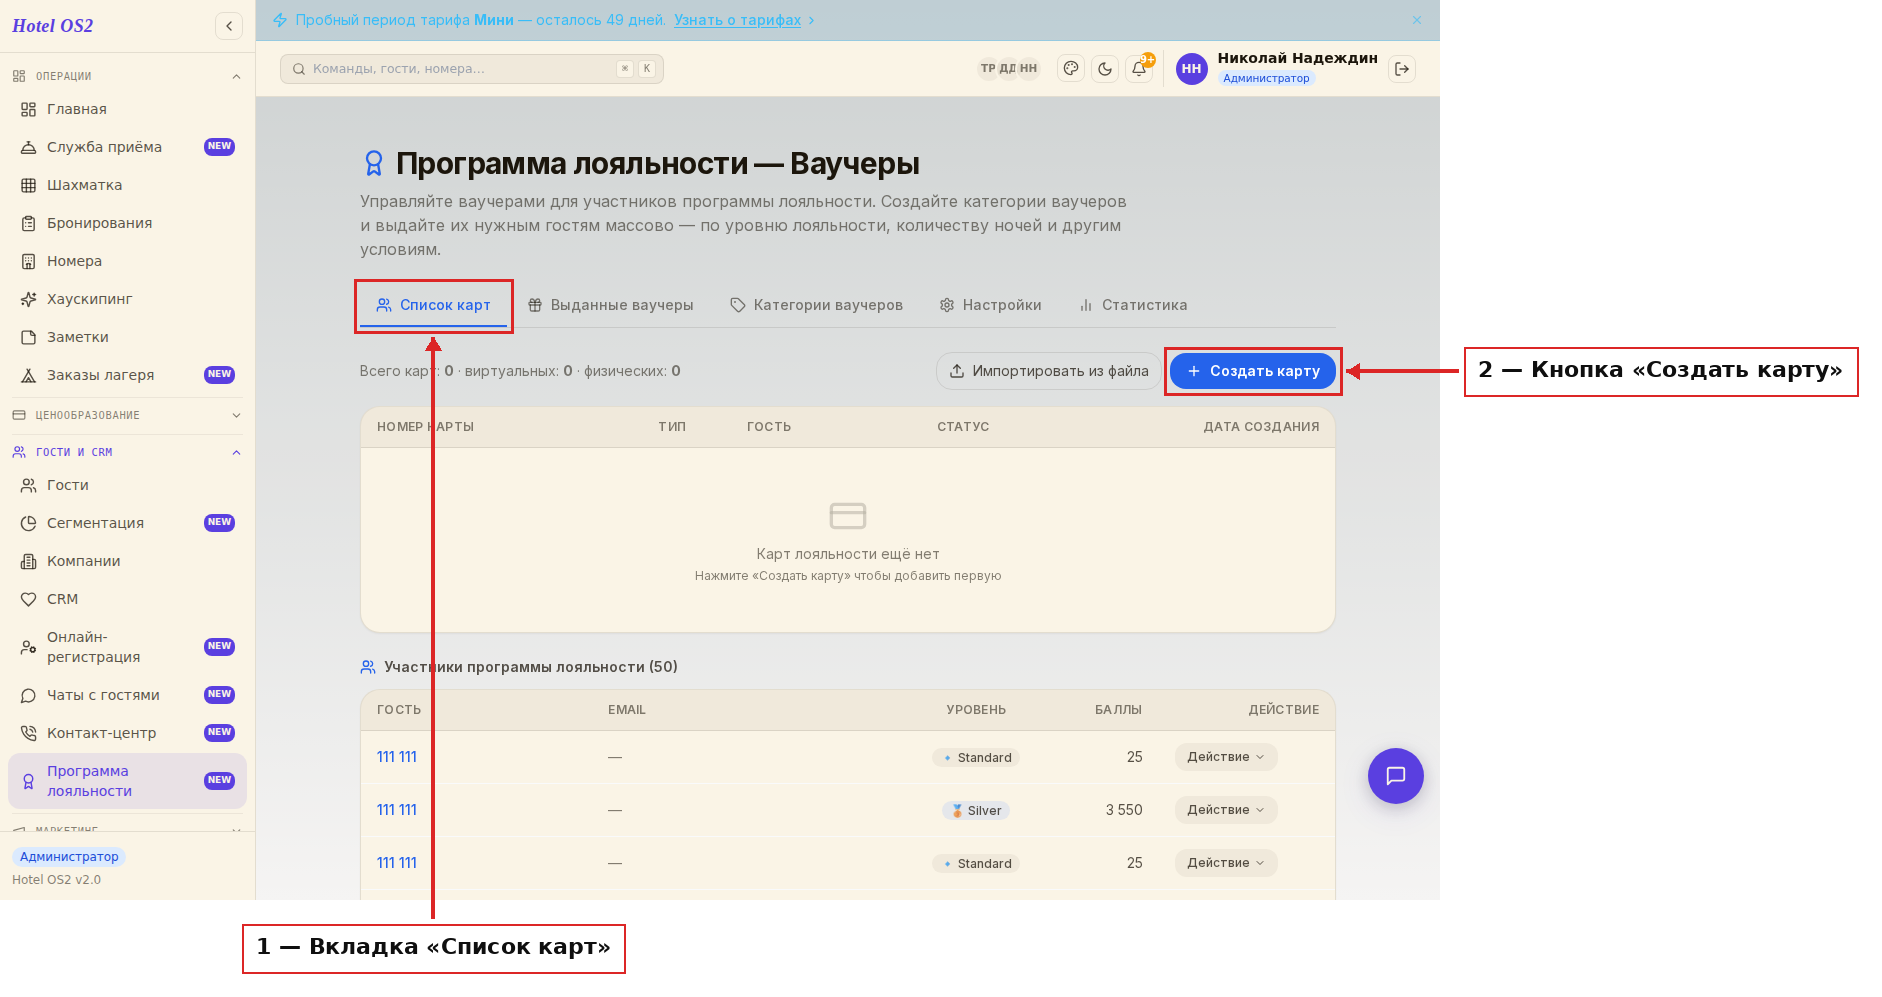
Task: Click the 3 550 points value
Action: [1124, 810]
